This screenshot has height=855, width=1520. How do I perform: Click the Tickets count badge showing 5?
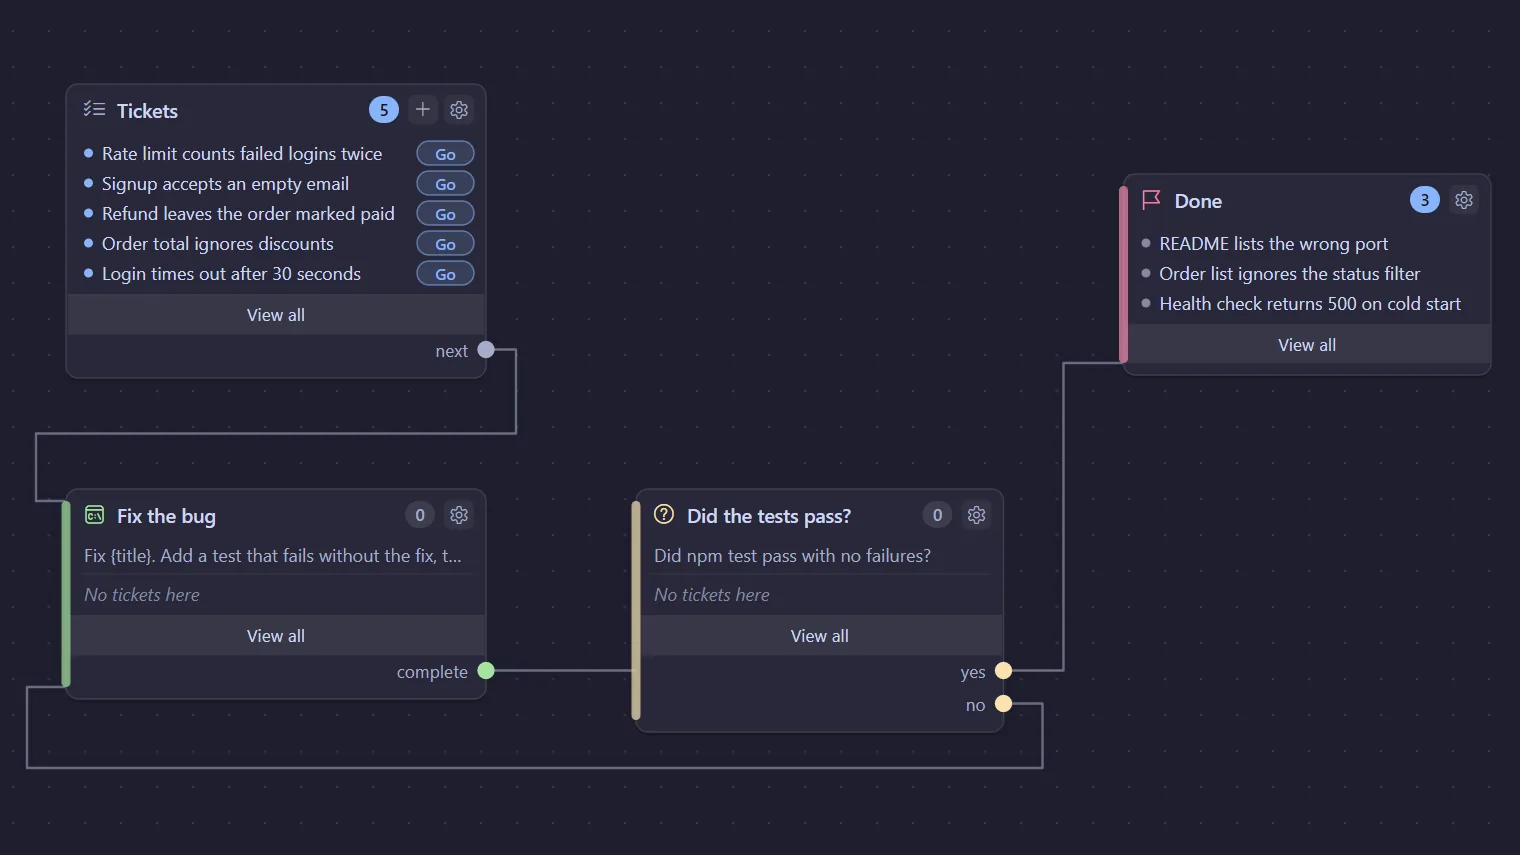(384, 110)
